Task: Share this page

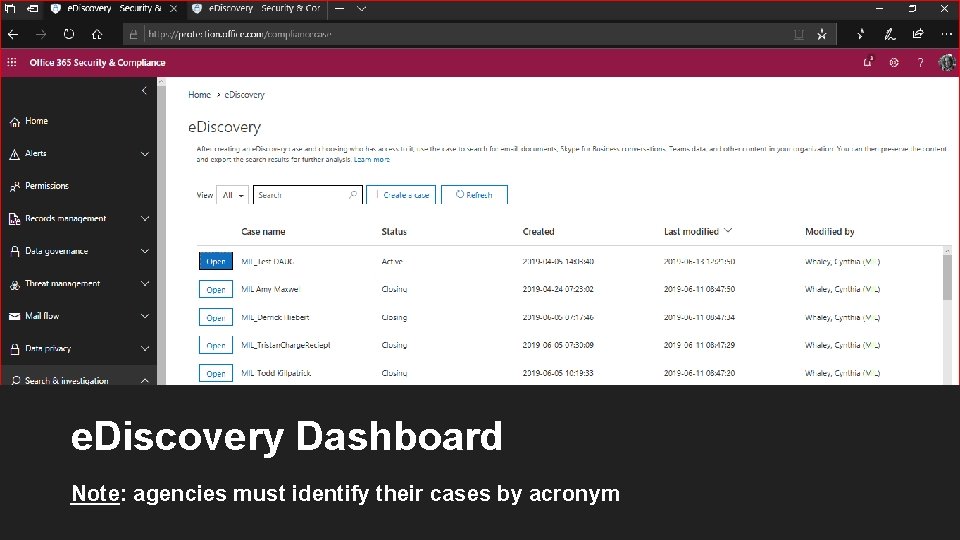Action: pos(918,34)
